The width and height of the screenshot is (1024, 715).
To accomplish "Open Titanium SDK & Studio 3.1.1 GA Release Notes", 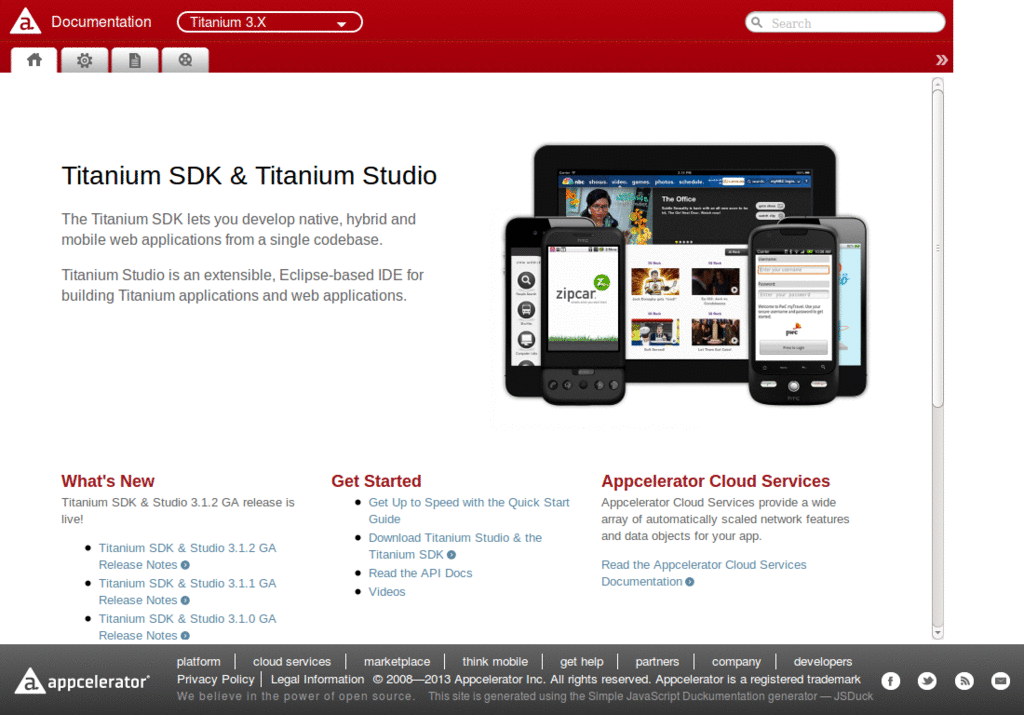I will [187, 592].
